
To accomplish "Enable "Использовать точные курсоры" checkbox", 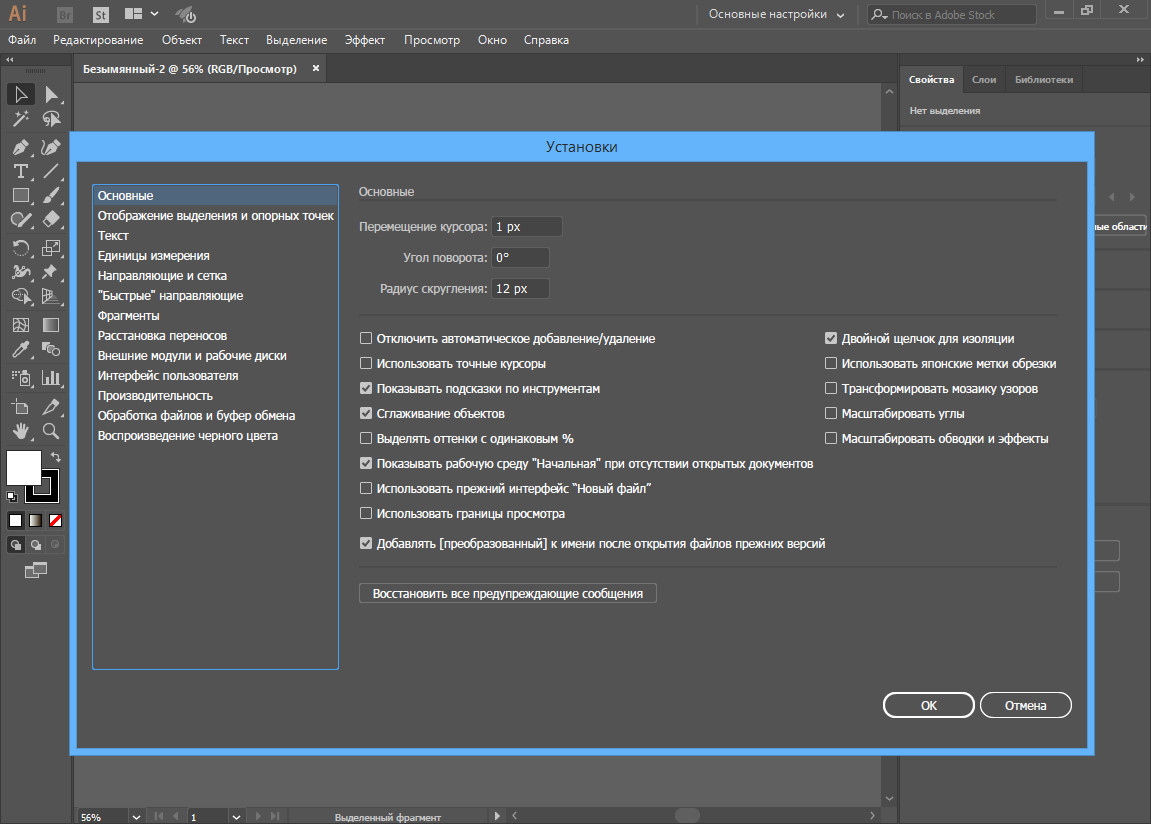I will click(x=366, y=364).
